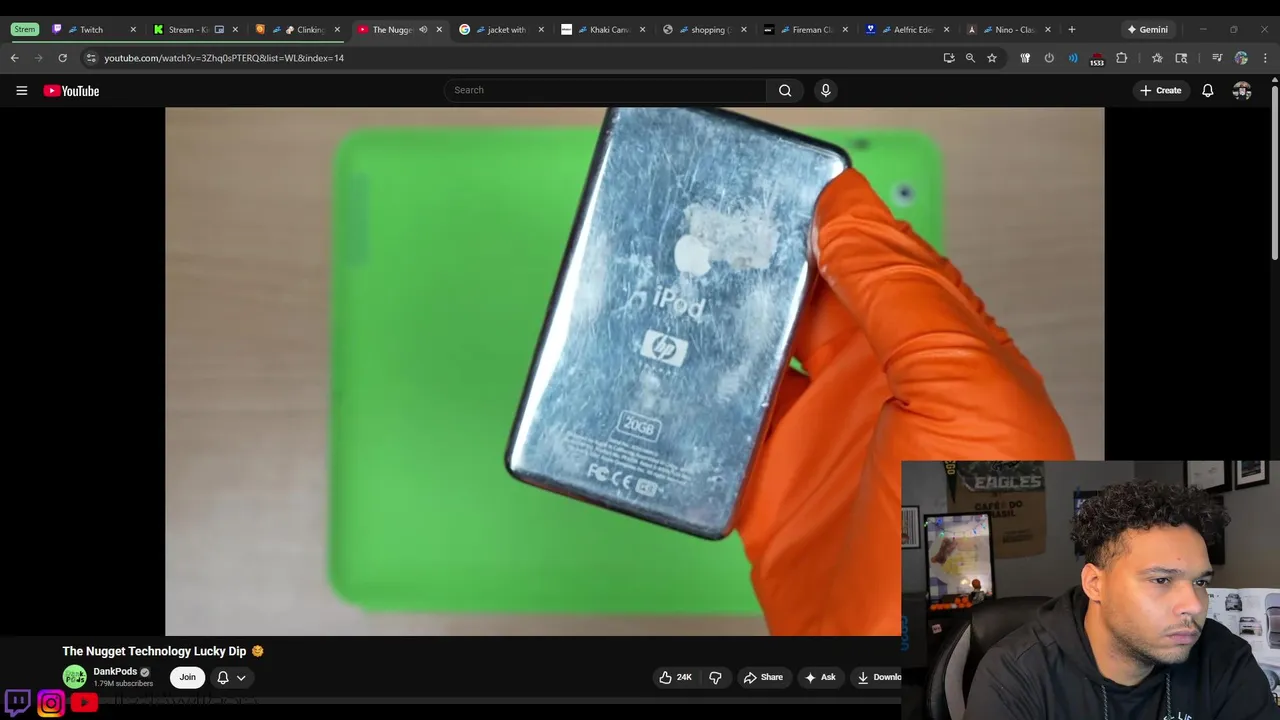Focus the YouTube search field
This screenshot has width=1280, height=720.
tap(606, 90)
